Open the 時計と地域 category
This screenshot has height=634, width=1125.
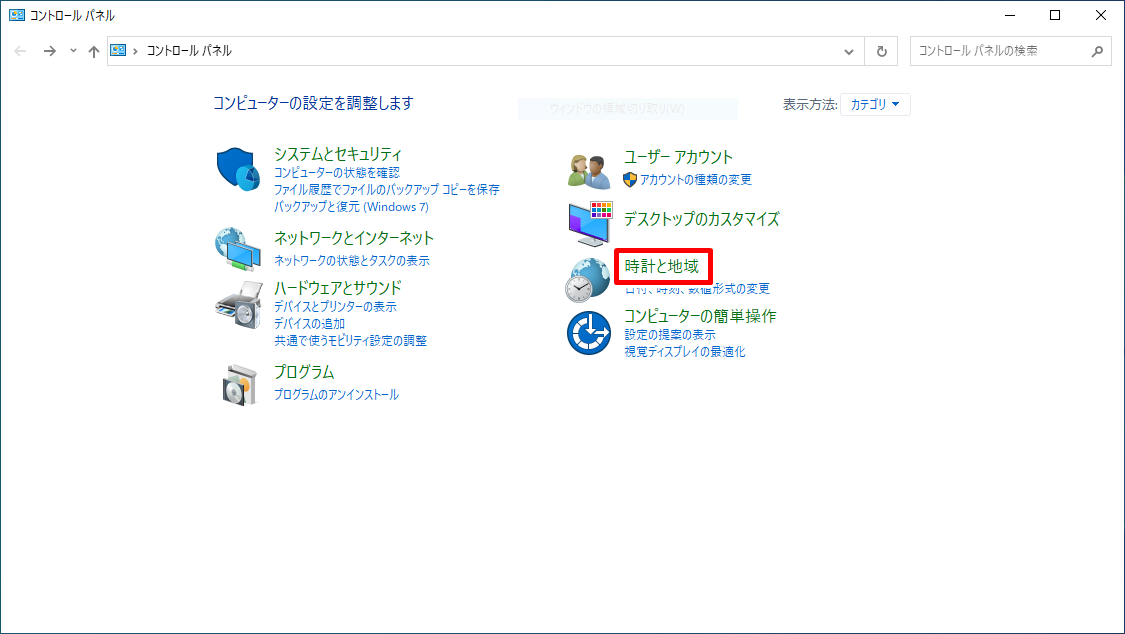point(661,266)
